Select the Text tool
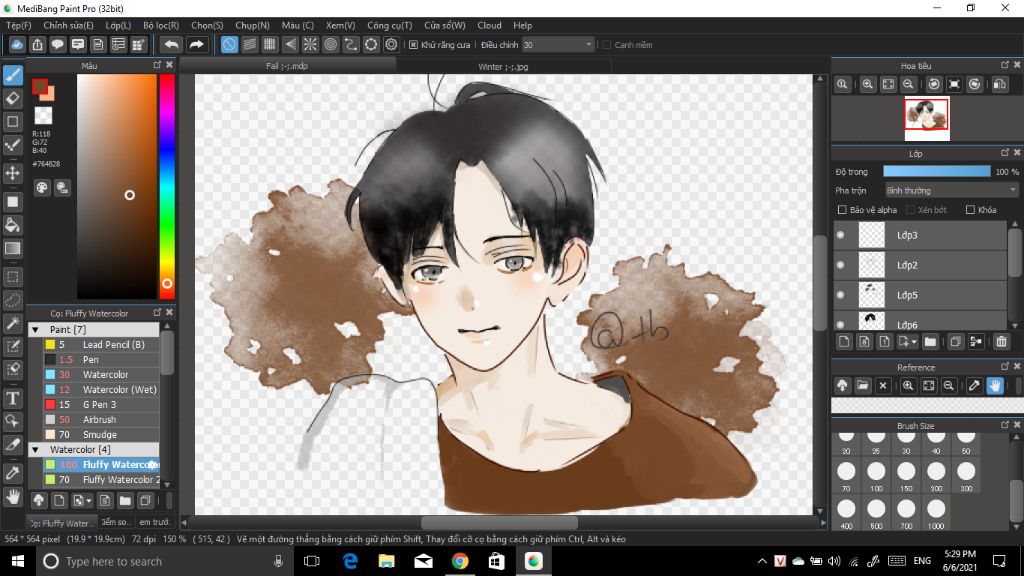Image resolution: width=1024 pixels, height=576 pixels. pos(12,398)
